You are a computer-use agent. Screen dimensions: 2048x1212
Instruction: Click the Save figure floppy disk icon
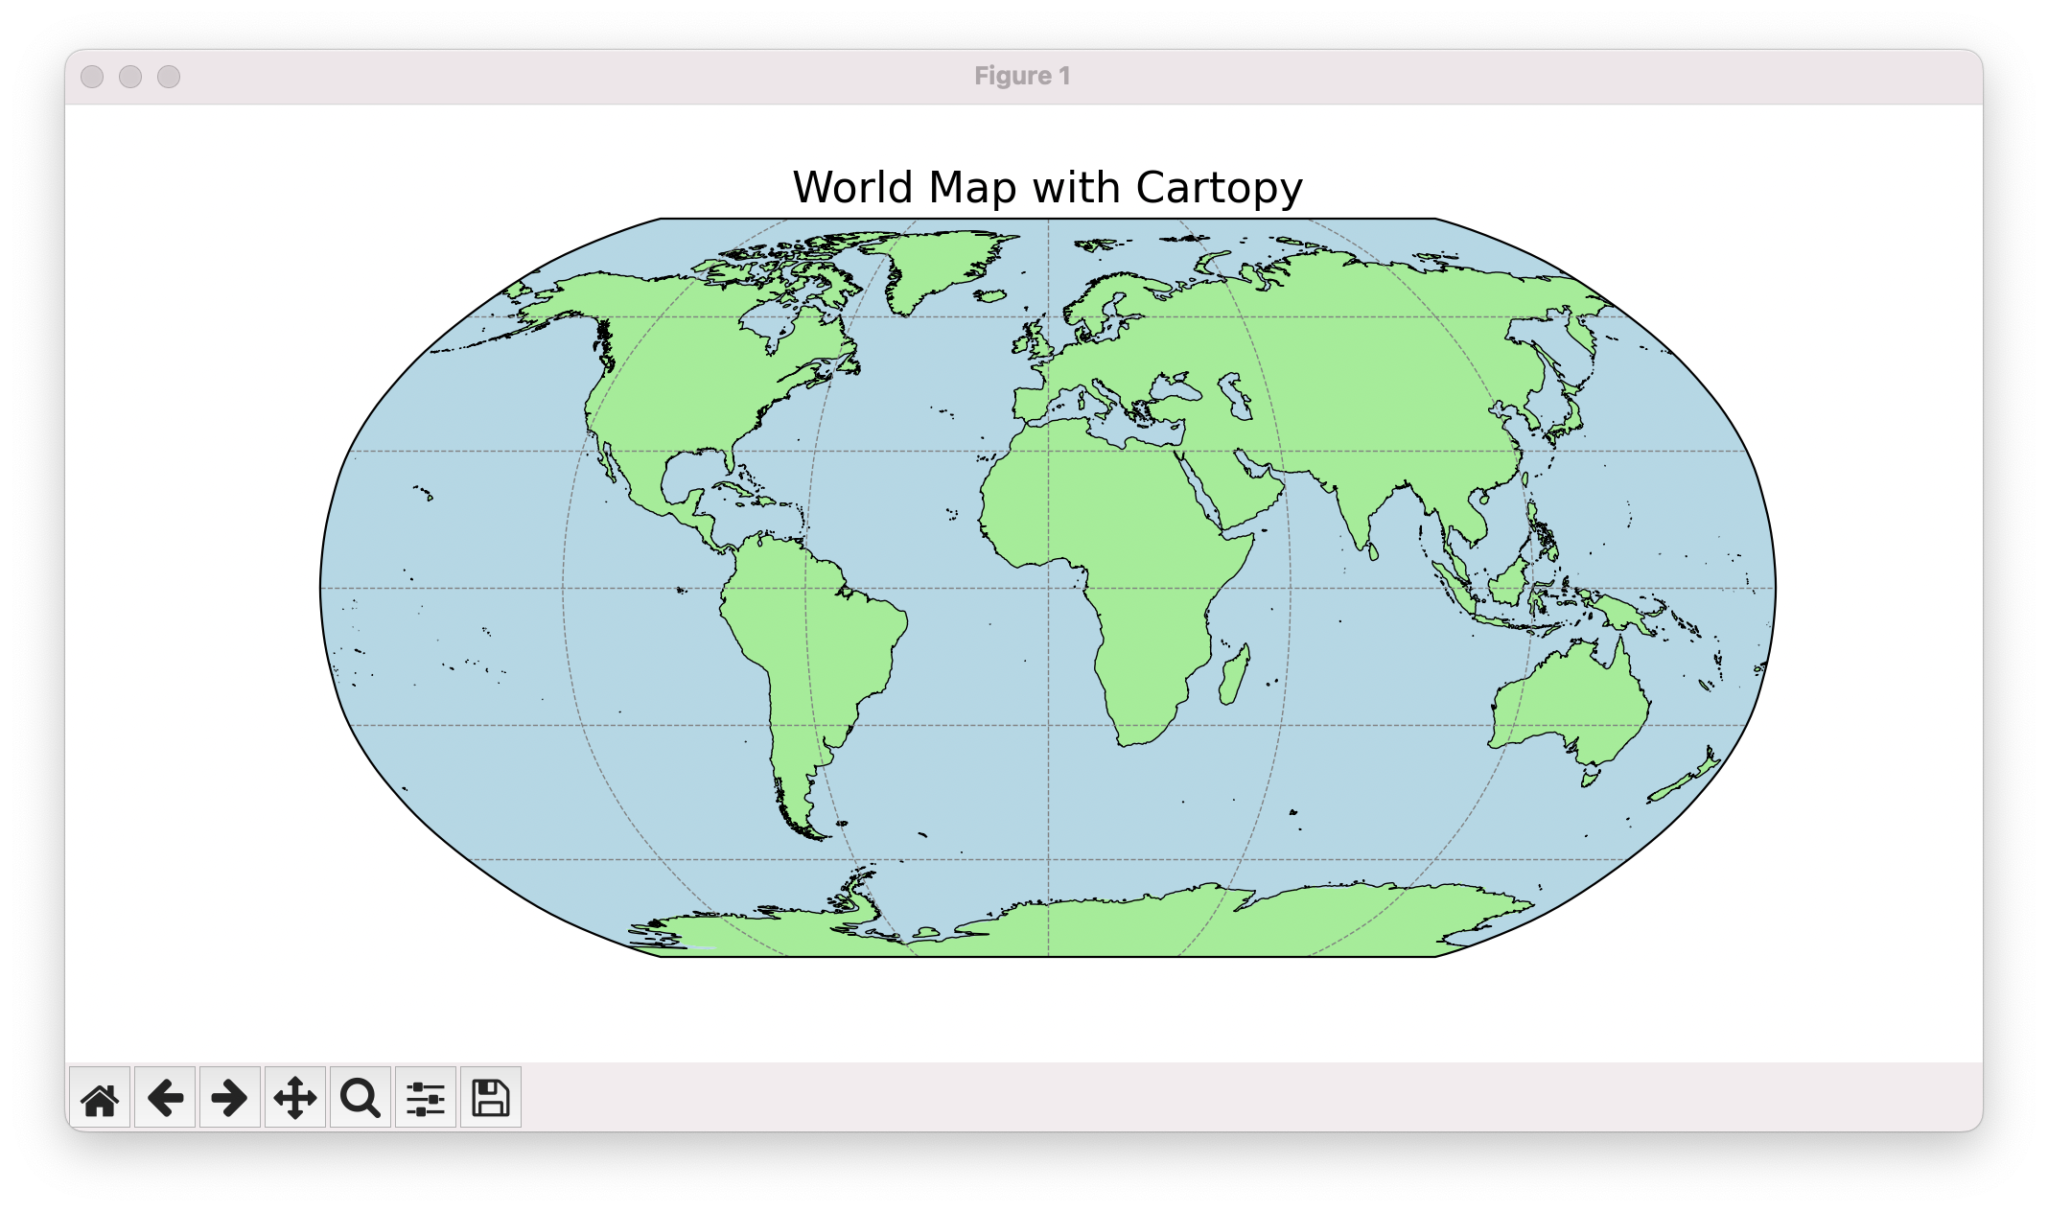click(x=489, y=1097)
